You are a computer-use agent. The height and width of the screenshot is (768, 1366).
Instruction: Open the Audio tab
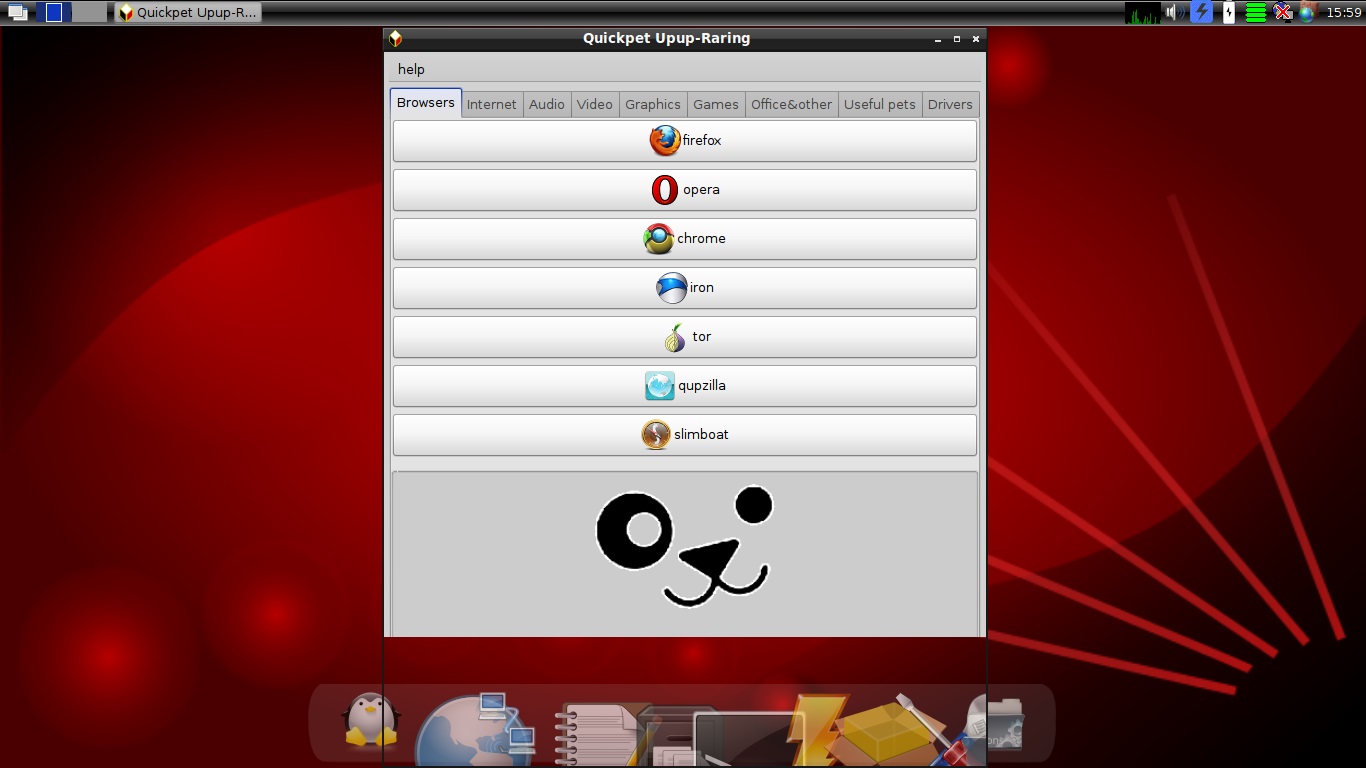coord(547,104)
